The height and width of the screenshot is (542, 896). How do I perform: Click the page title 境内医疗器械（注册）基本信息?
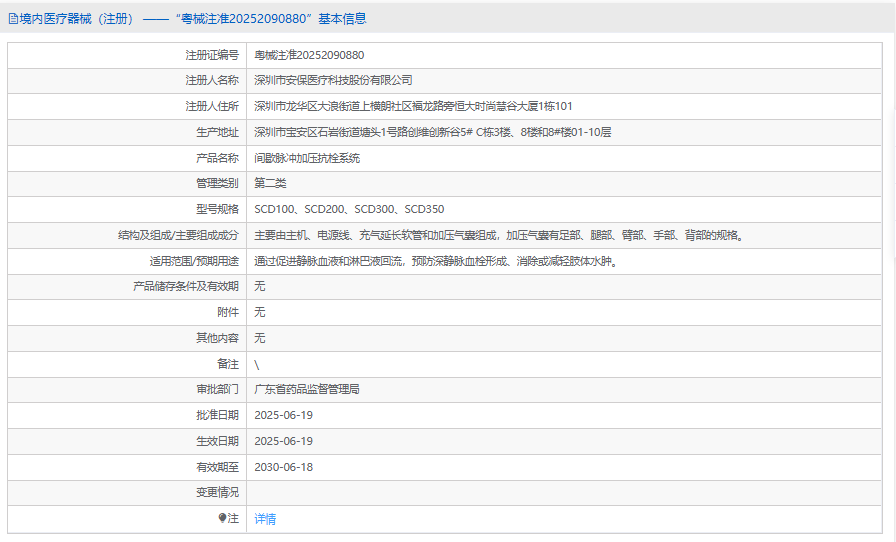(x=192, y=19)
